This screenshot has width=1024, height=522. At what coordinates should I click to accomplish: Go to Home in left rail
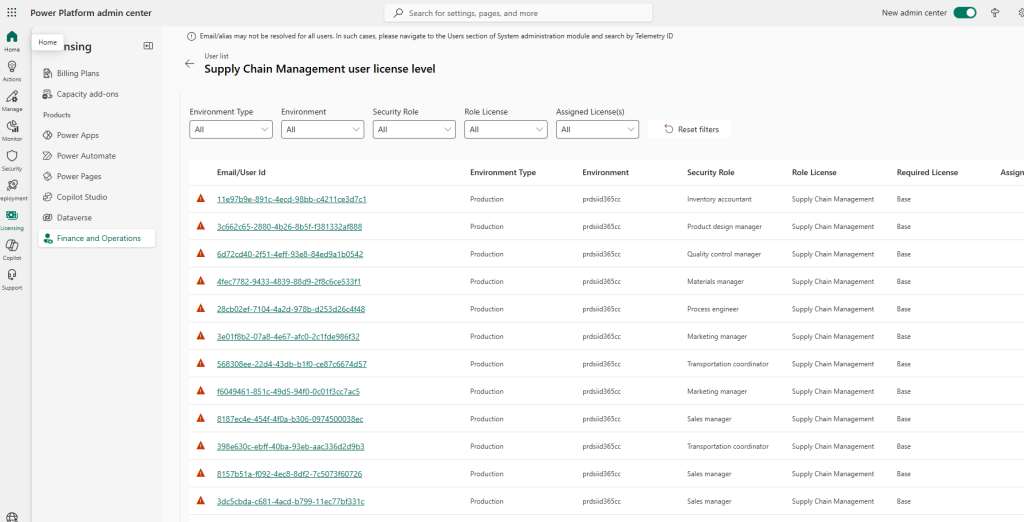tap(12, 41)
